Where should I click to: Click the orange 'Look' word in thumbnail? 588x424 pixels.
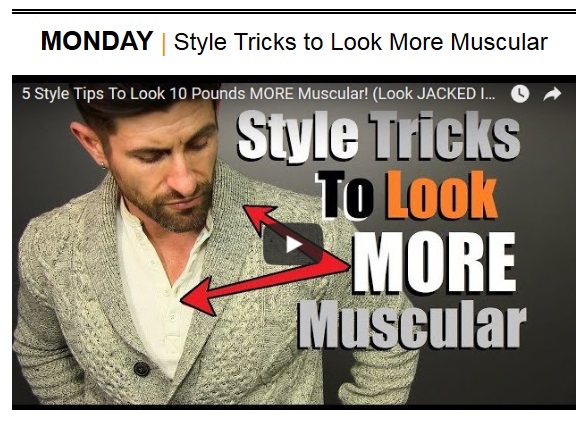pyautogui.click(x=442, y=195)
